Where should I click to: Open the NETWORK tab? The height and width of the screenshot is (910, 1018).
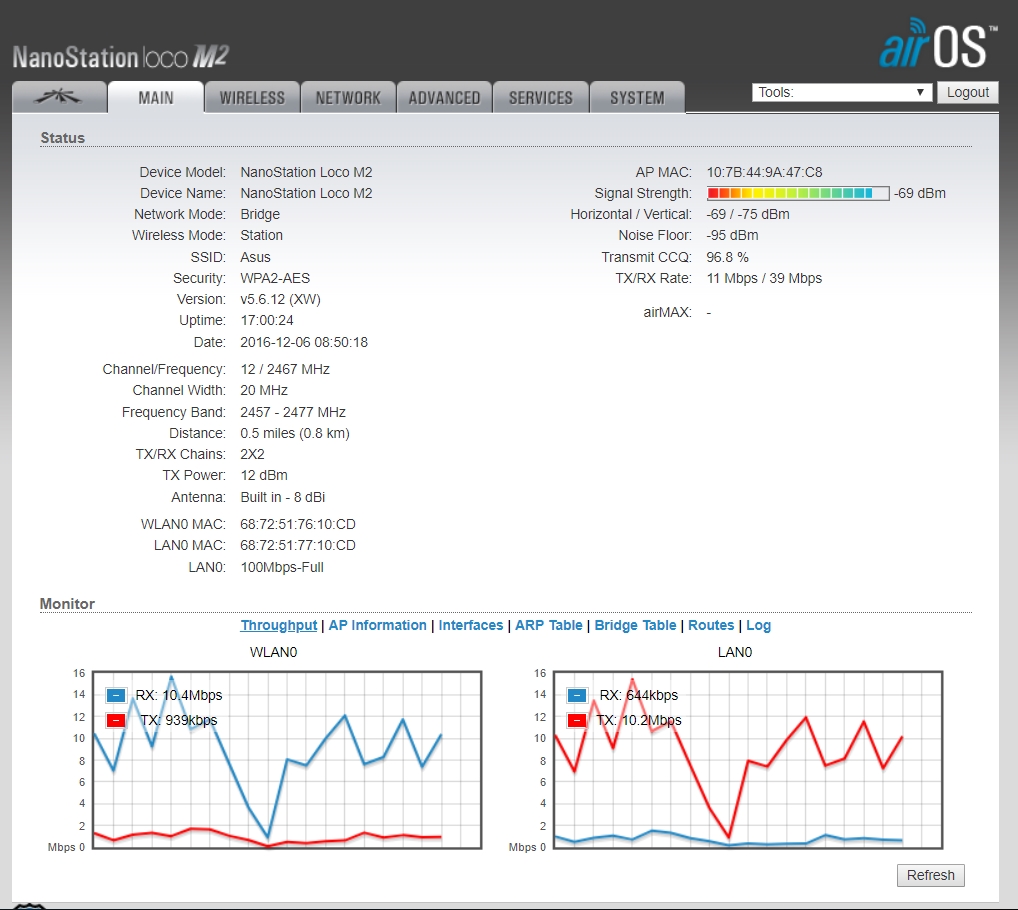click(x=348, y=97)
